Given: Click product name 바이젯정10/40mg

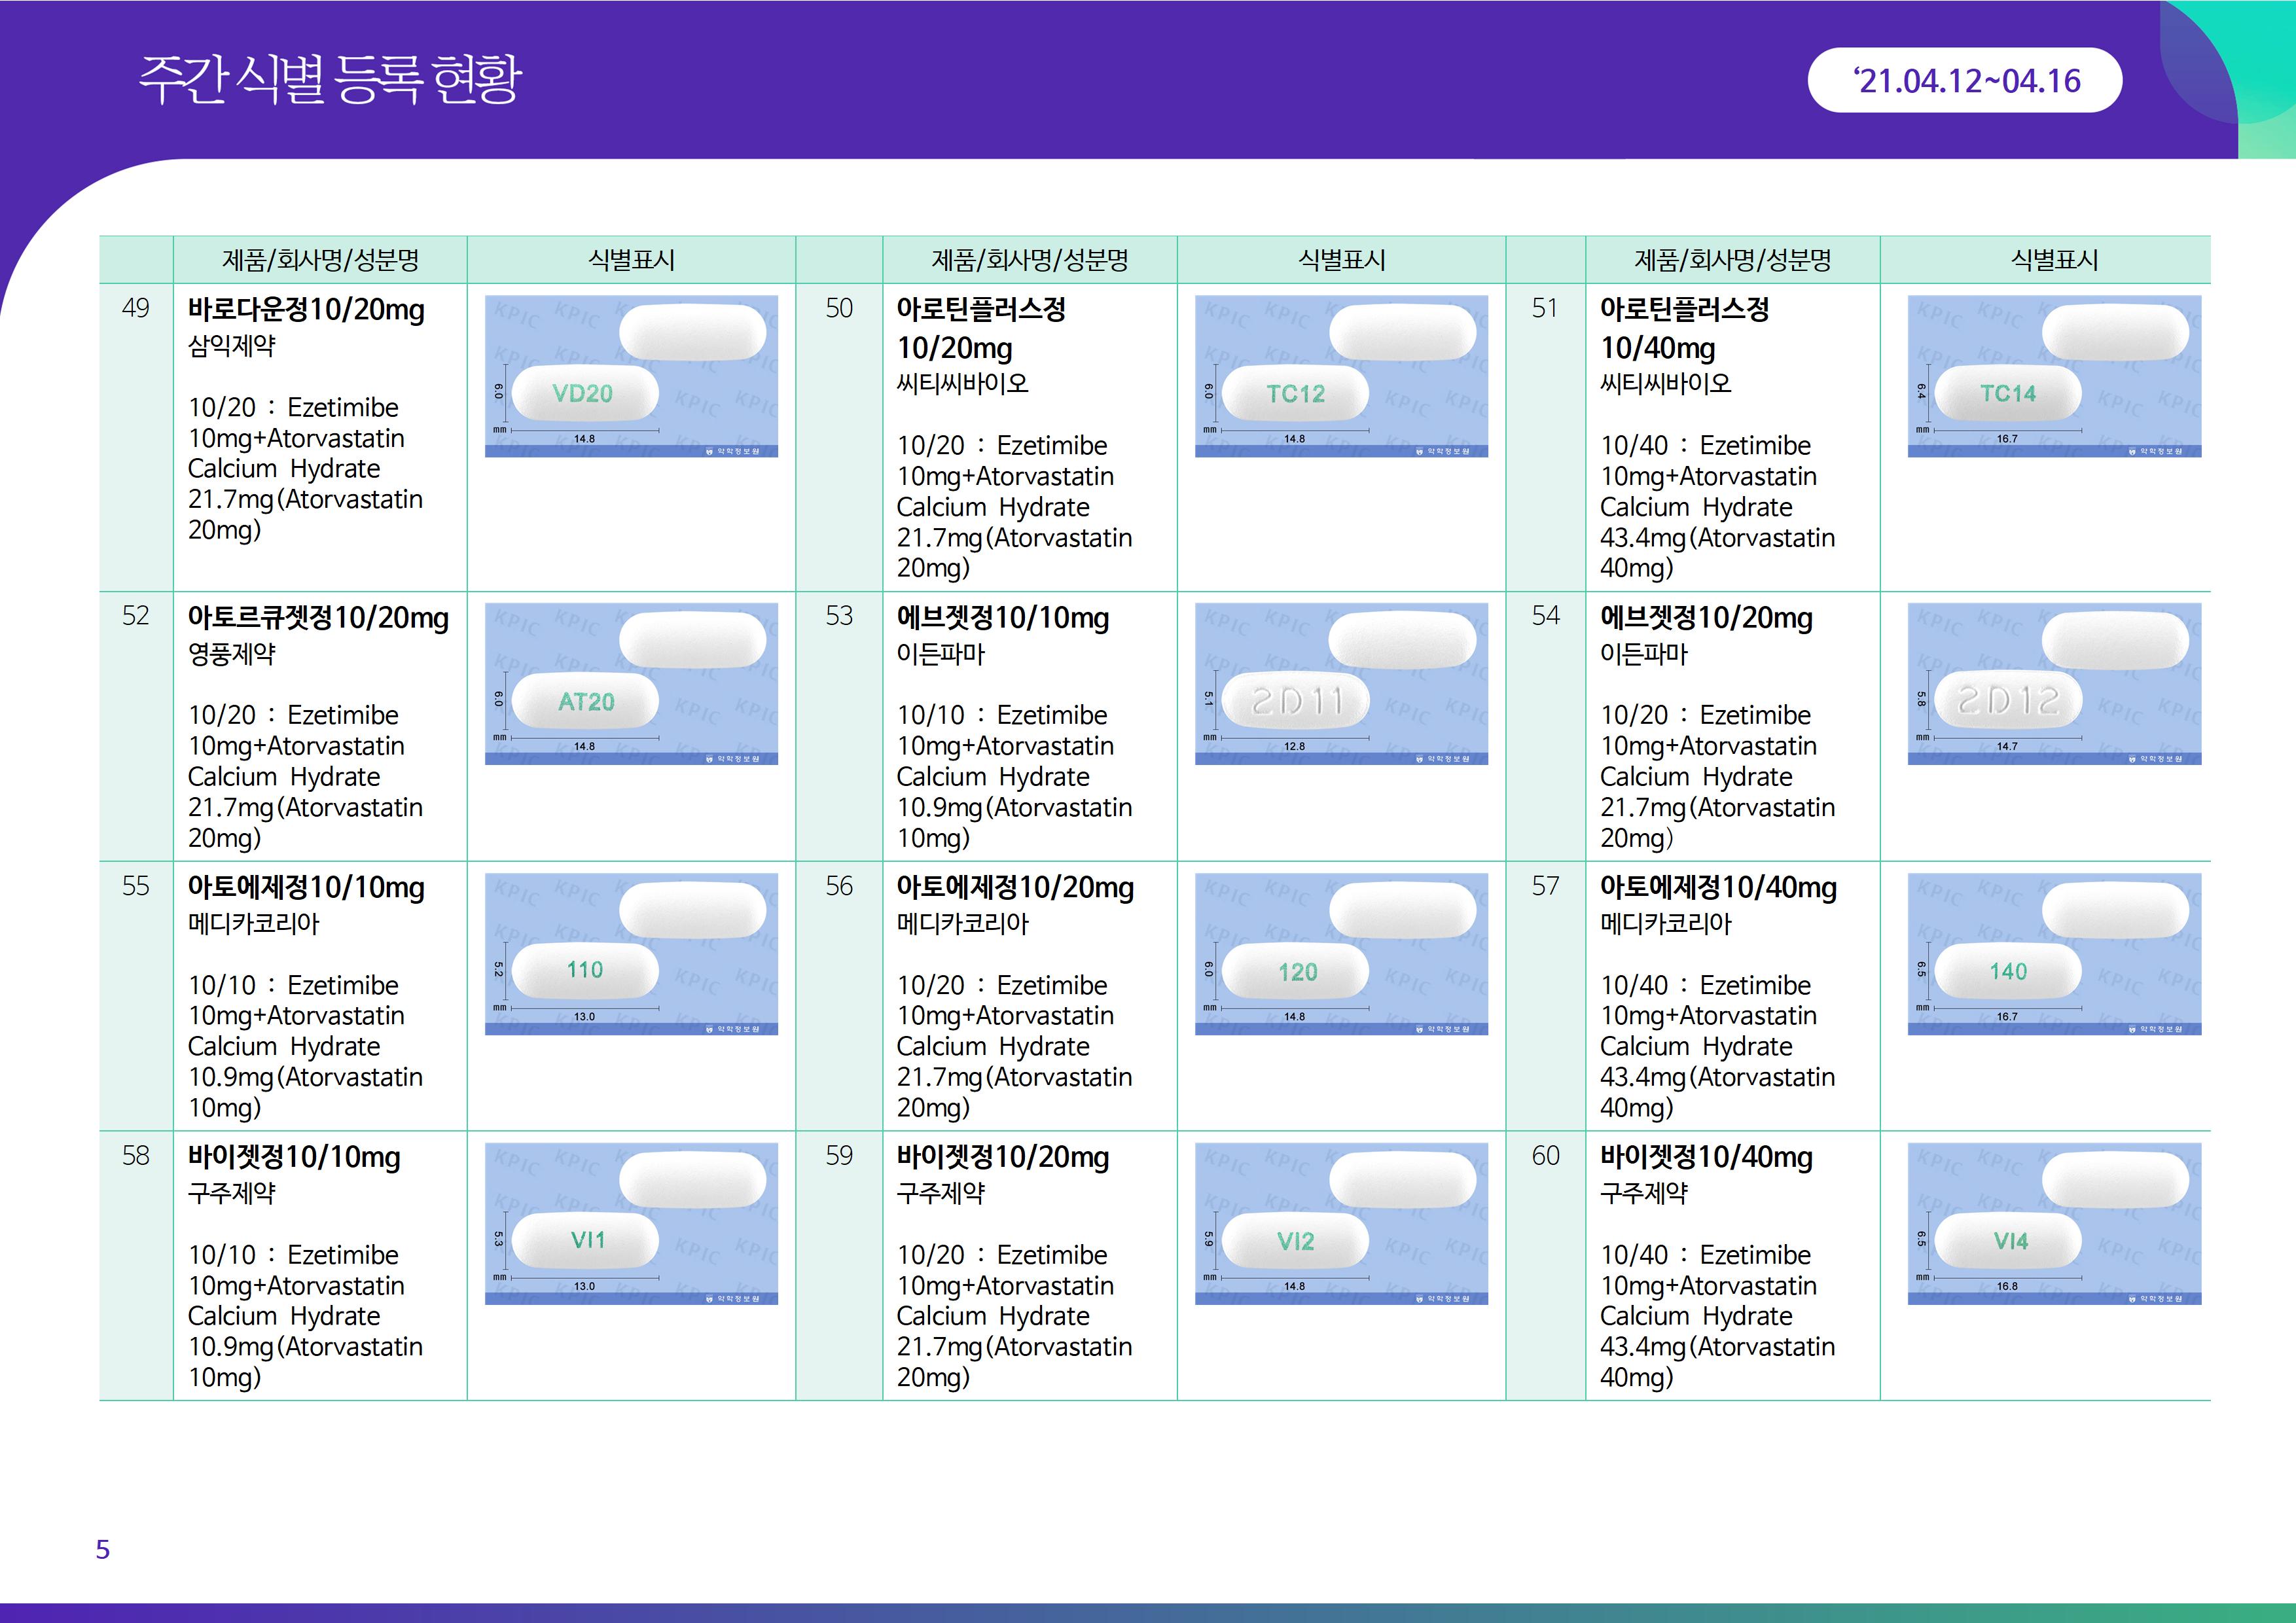Looking at the screenshot, I should [x=1706, y=1157].
